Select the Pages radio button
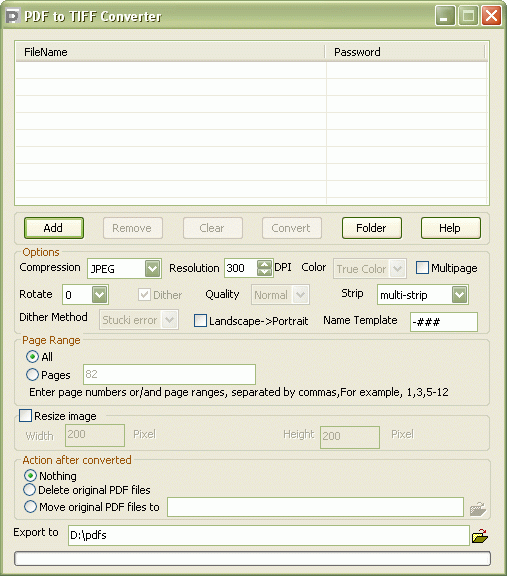 click(32, 374)
